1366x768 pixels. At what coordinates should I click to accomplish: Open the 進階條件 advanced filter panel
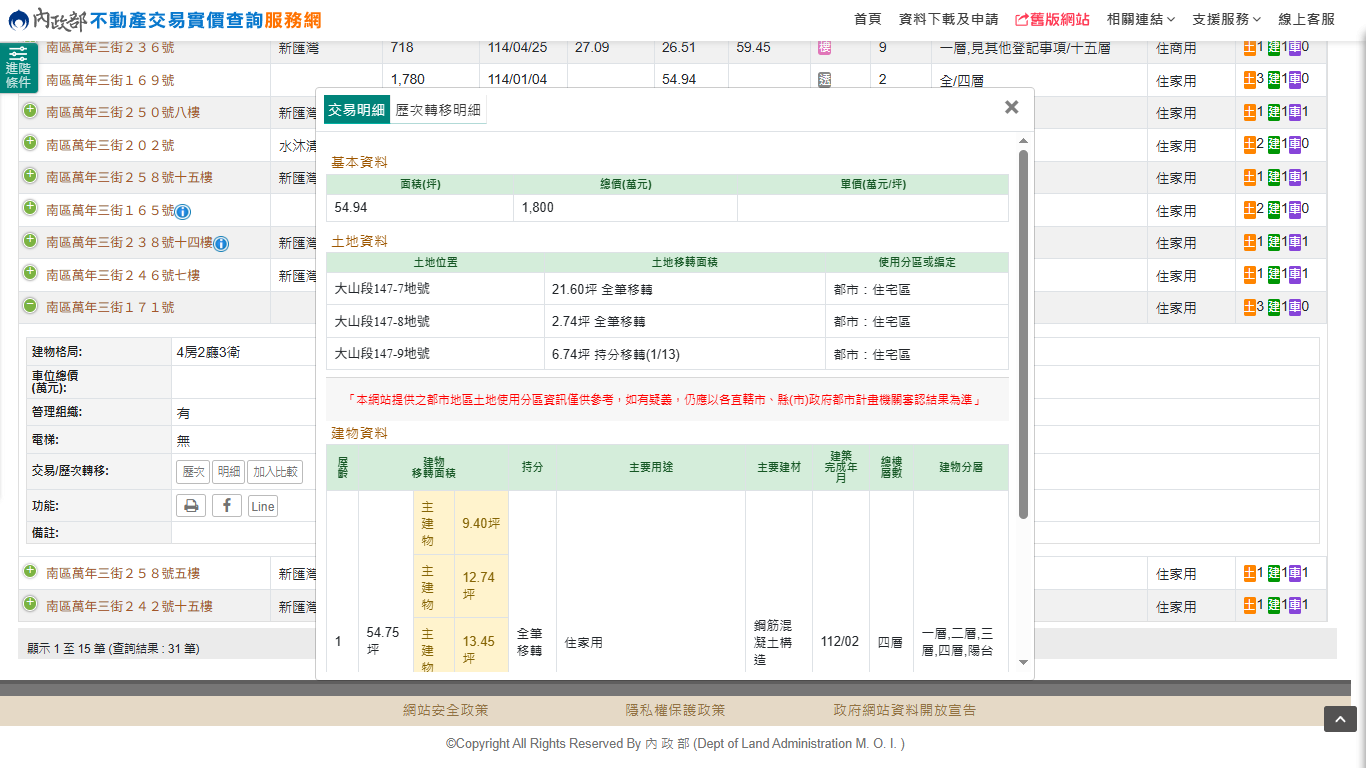point(18,67)
